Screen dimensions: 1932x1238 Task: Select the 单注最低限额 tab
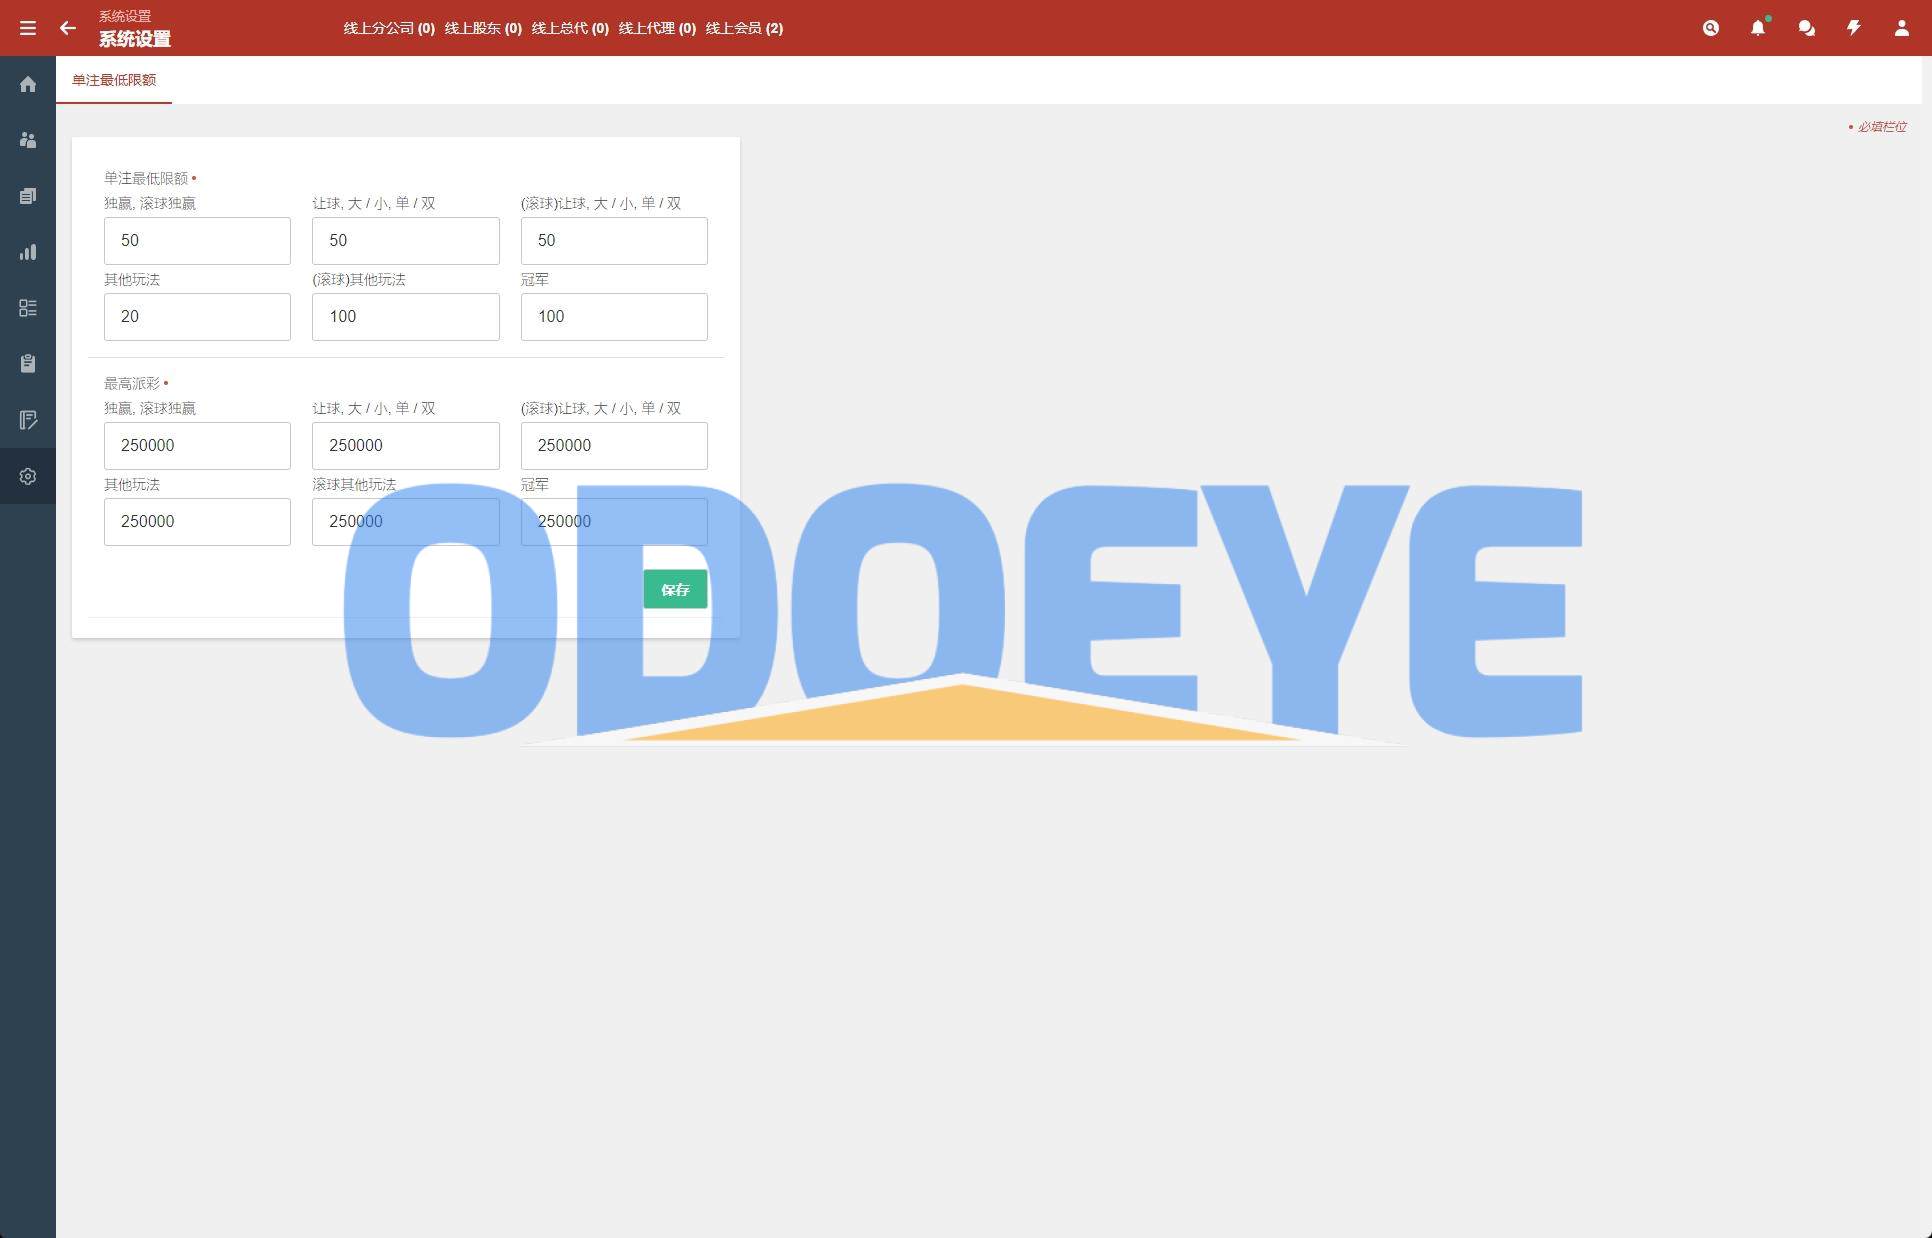click(114, 80)
